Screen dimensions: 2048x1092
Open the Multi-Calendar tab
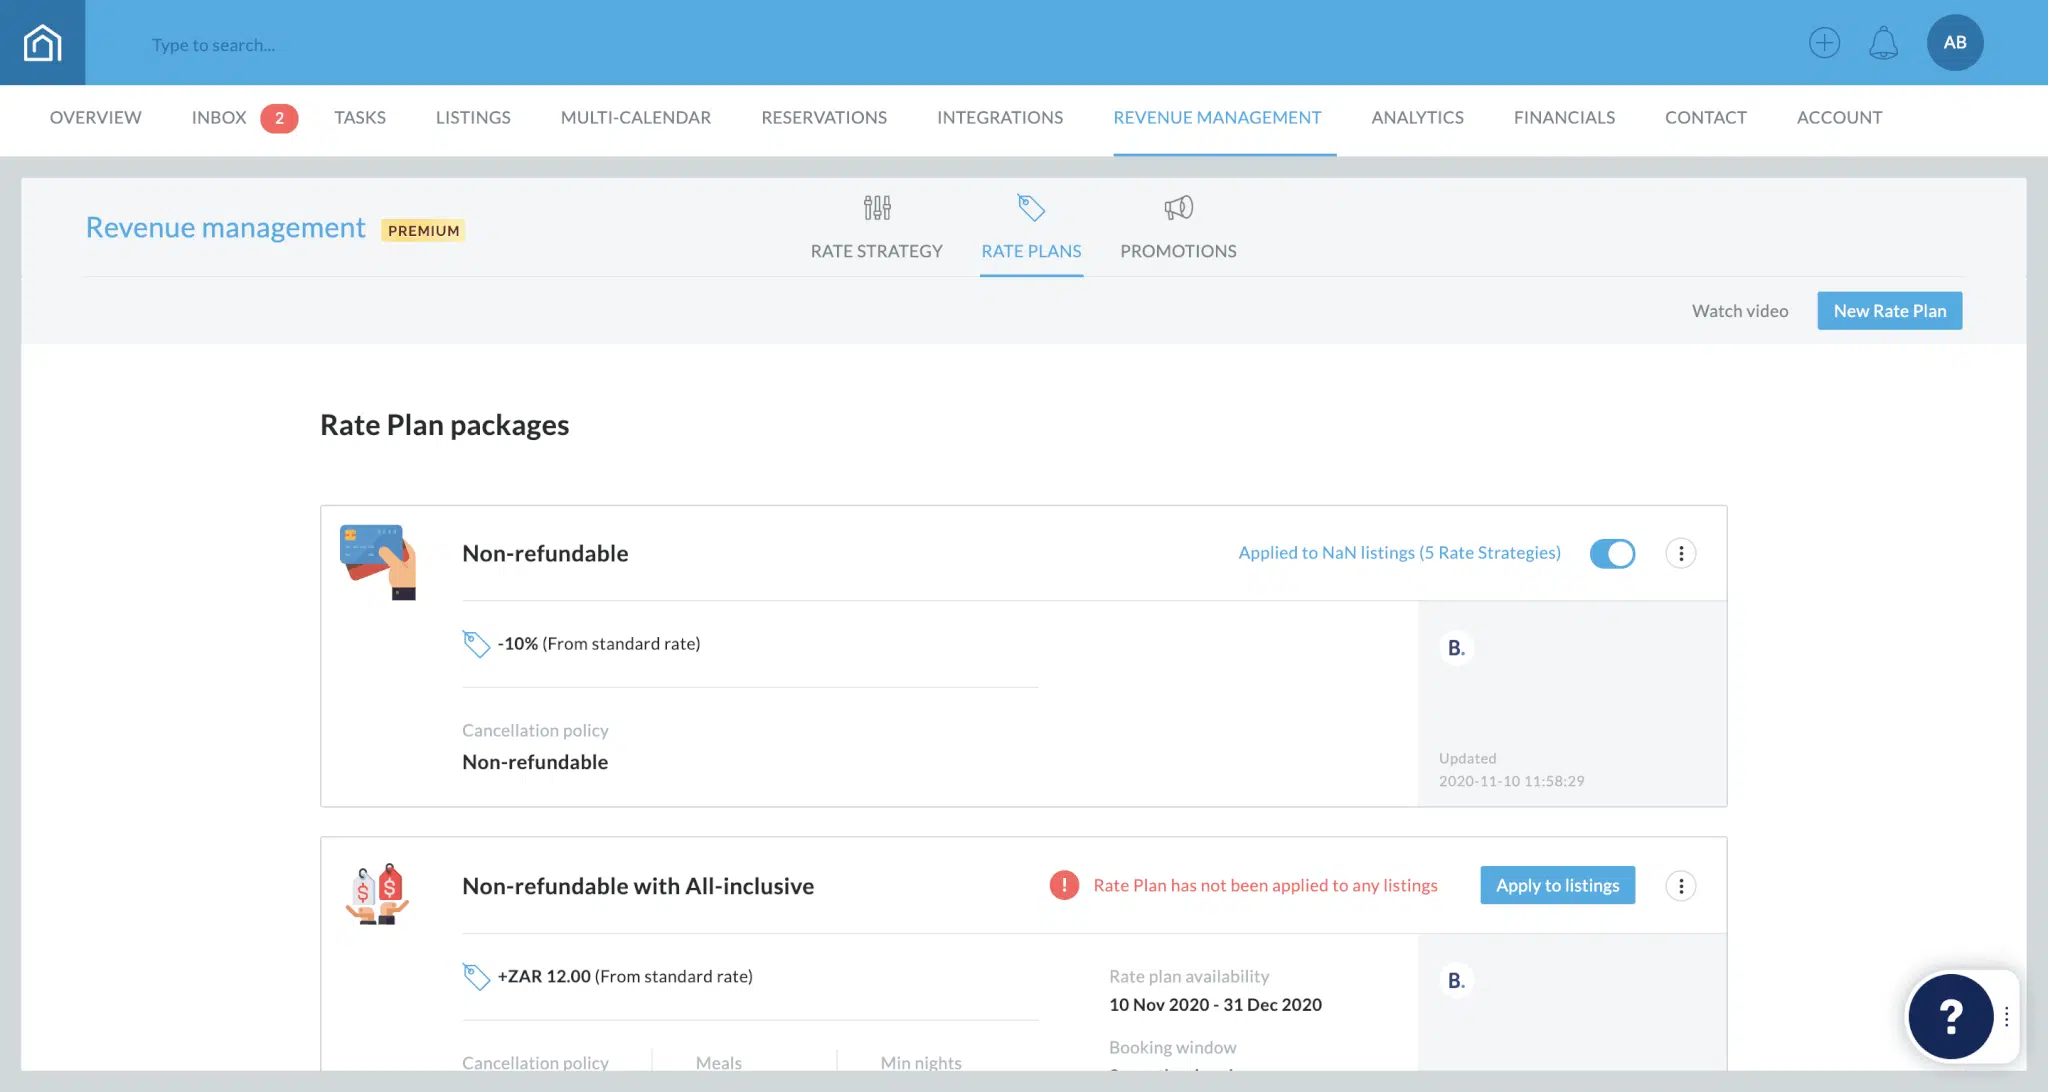coord(636,118)
